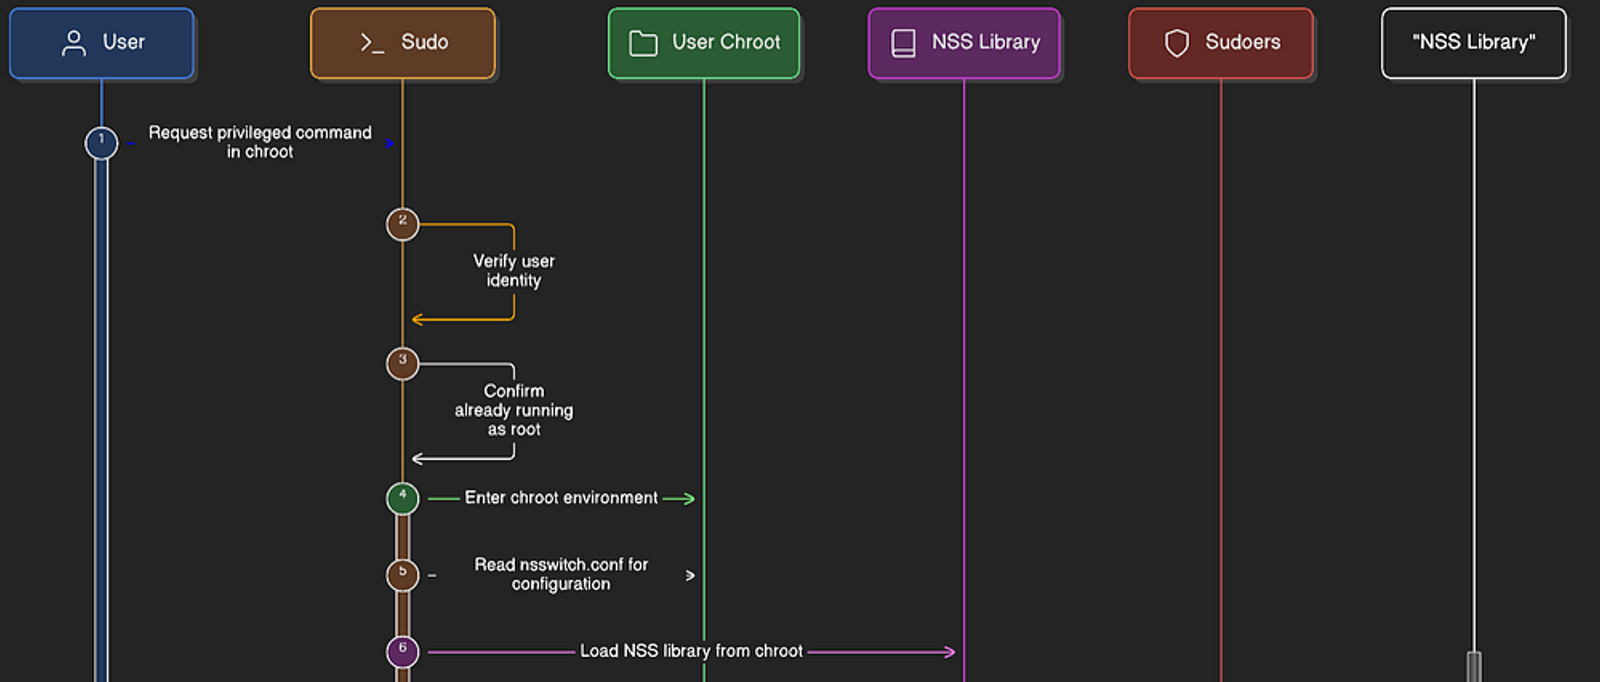
Task: Select the white quoted "NSS Library" box
Action: coord(1474,43)
